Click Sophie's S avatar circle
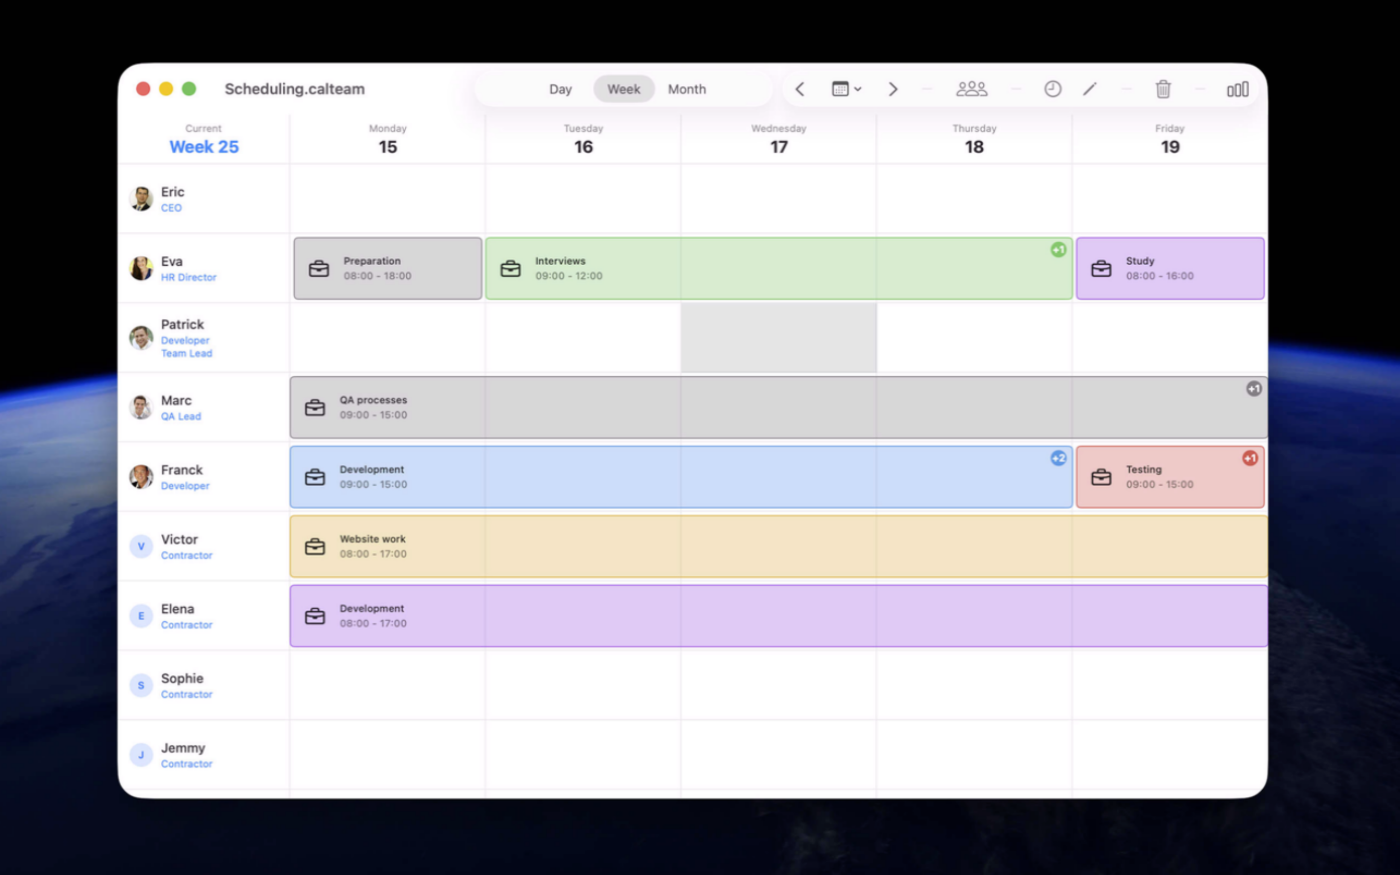The height and width of the screenshot is (875, 1400). pos(141,685)
